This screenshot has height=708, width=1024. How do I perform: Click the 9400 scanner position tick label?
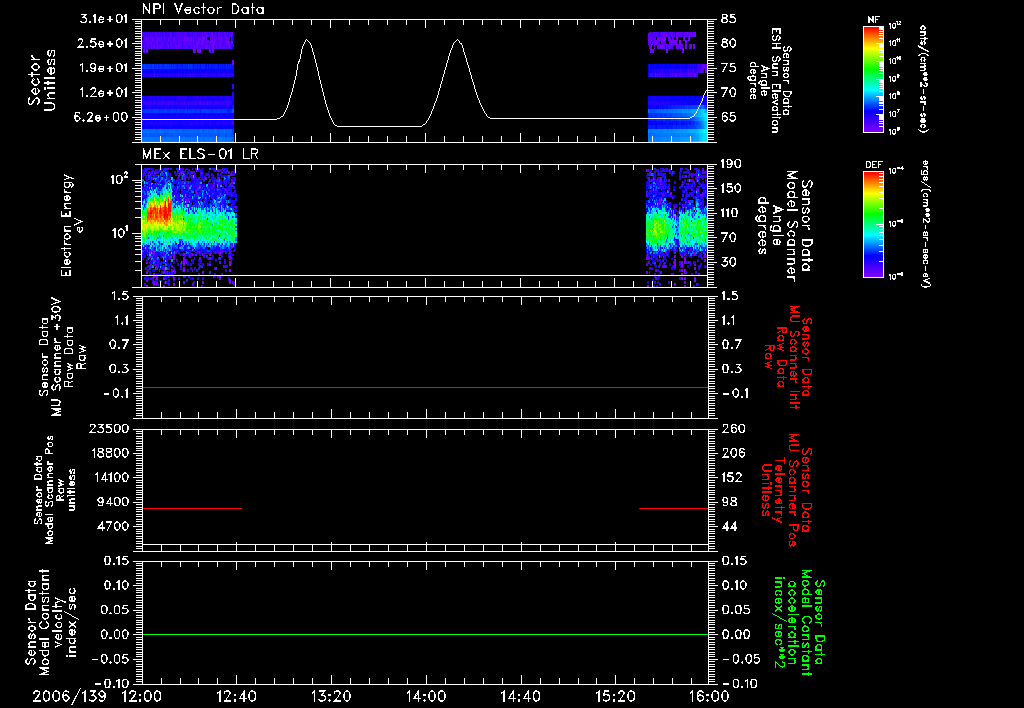coord(113,502)
